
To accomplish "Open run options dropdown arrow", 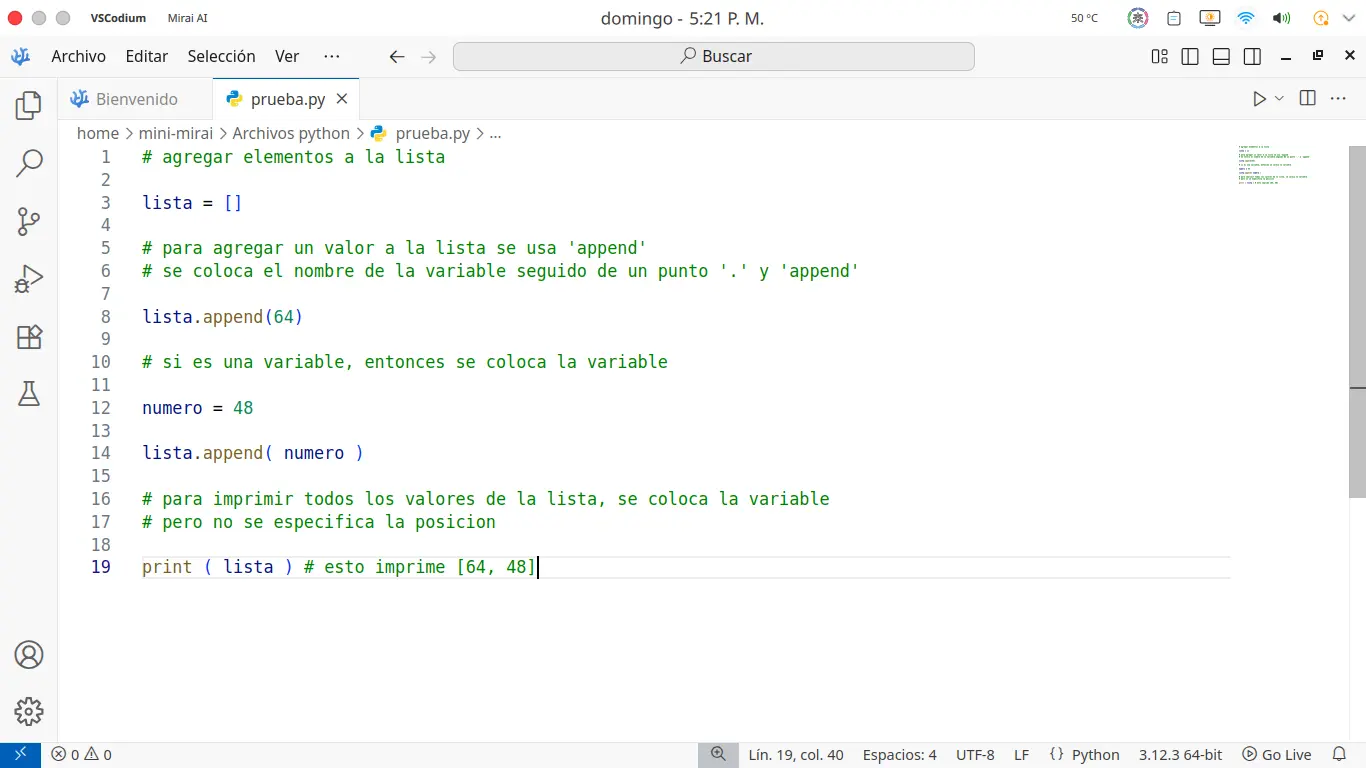I will [1279, 99].
